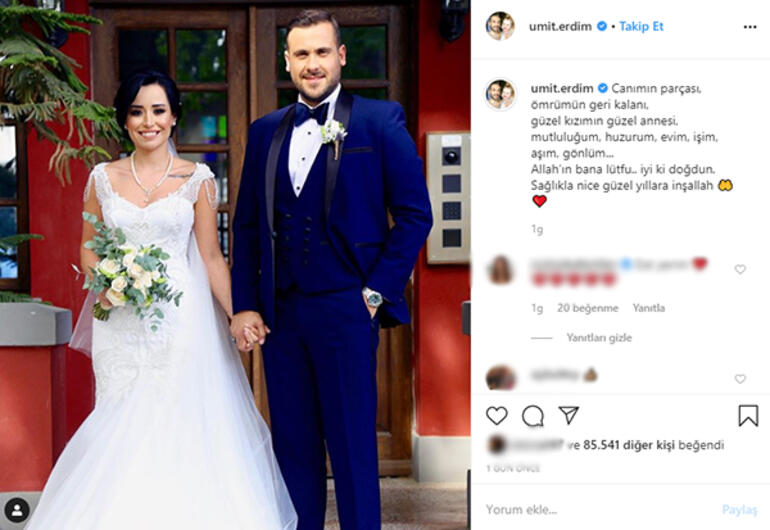Like the first comment with its heart
Viewport: 770px width, 530px height.
(740, 269)
